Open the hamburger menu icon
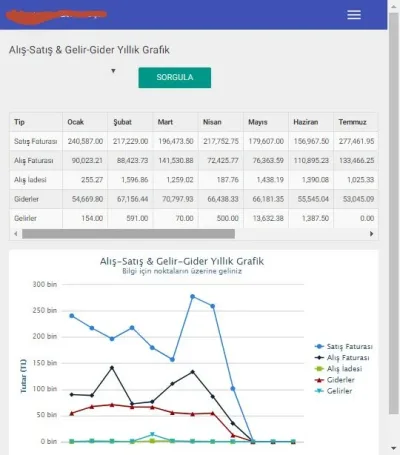Screen dimensions: 400x455 [x=354, y=15]
